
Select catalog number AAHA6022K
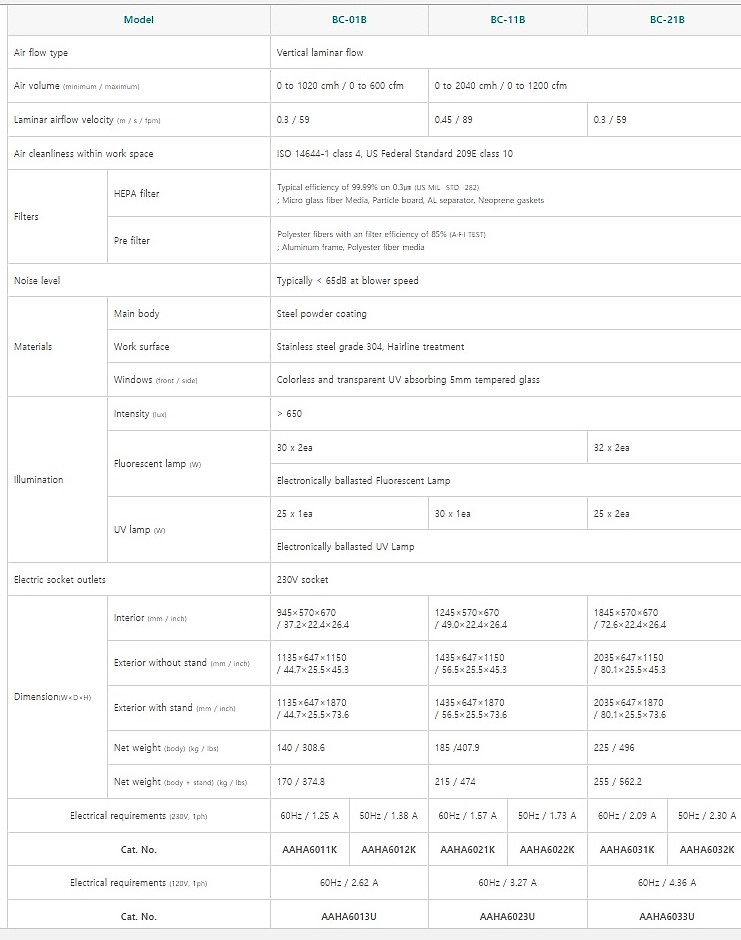pyautogui.click(x=547, y=850)
